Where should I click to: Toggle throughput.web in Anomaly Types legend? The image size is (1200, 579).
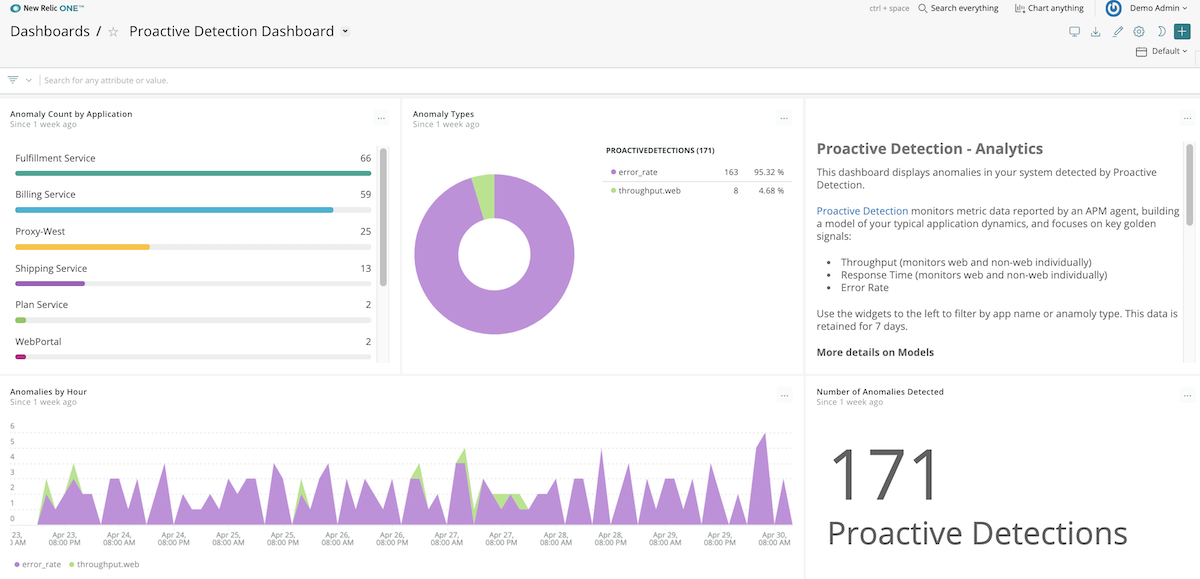point(645,190)
